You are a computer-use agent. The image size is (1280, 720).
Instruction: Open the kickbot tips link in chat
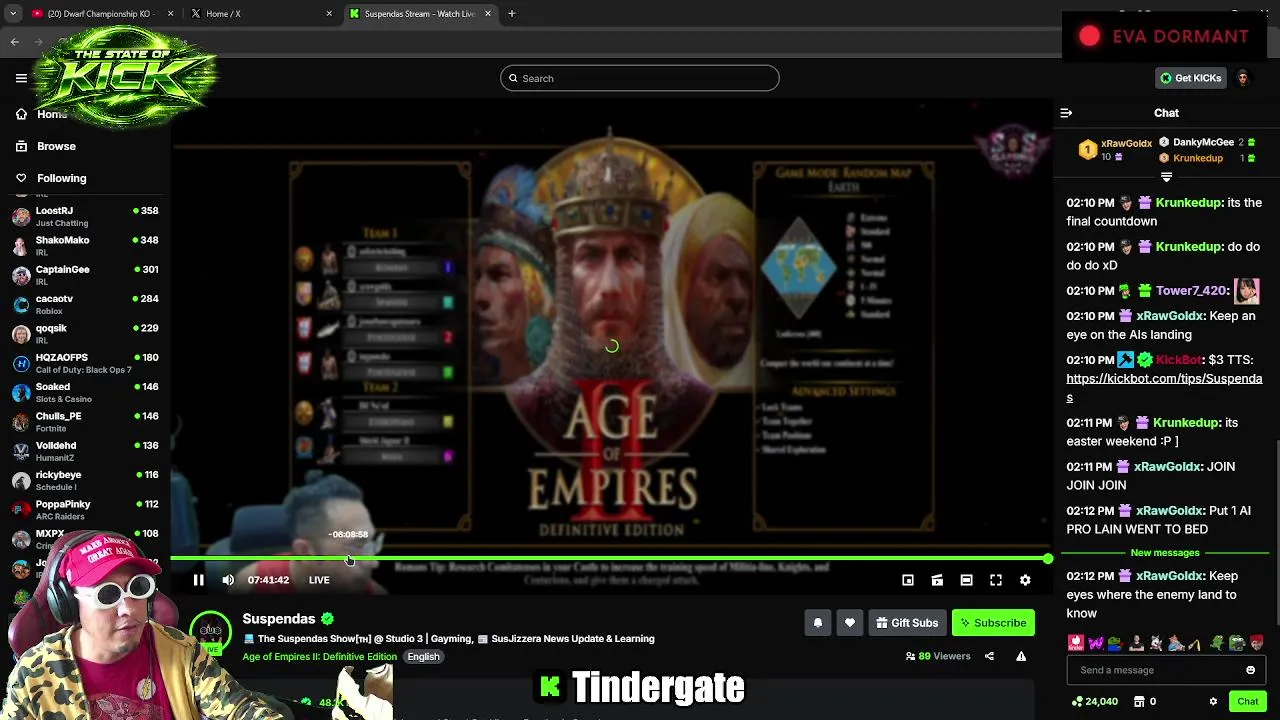tap(1164, 388)
